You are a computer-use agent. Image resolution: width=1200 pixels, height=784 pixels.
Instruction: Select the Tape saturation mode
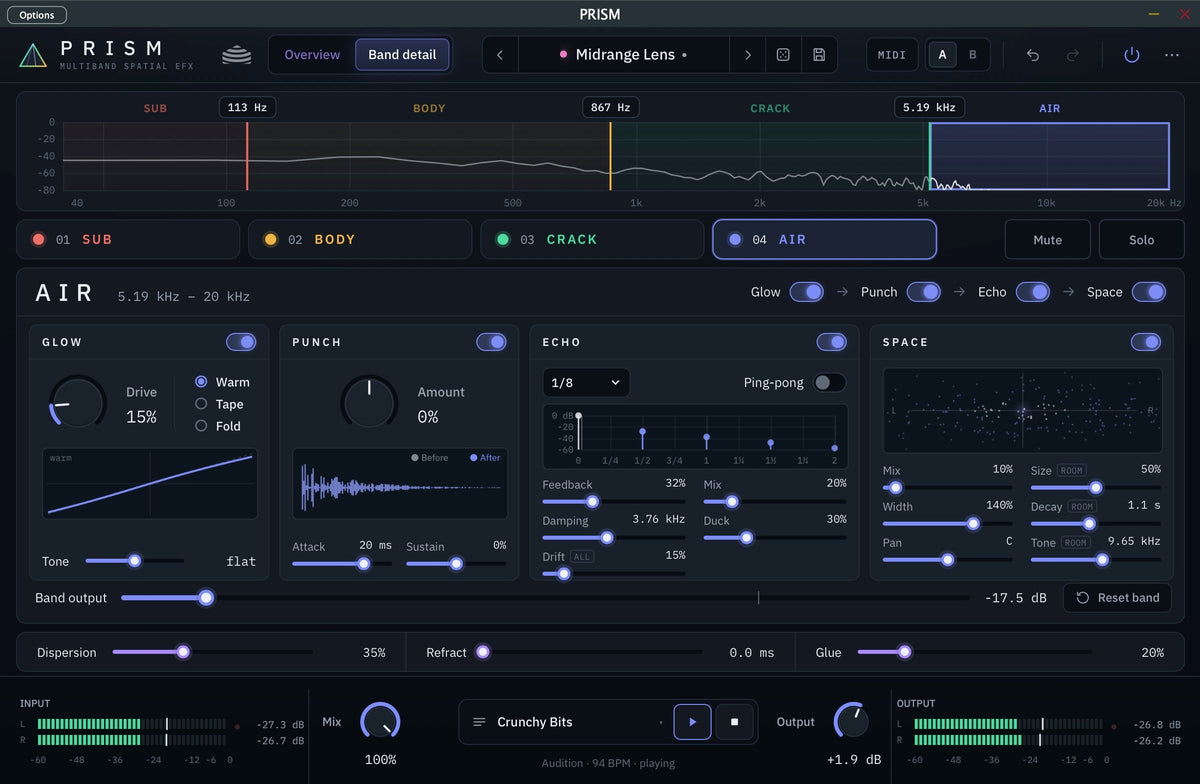click(x=219, y=404)
